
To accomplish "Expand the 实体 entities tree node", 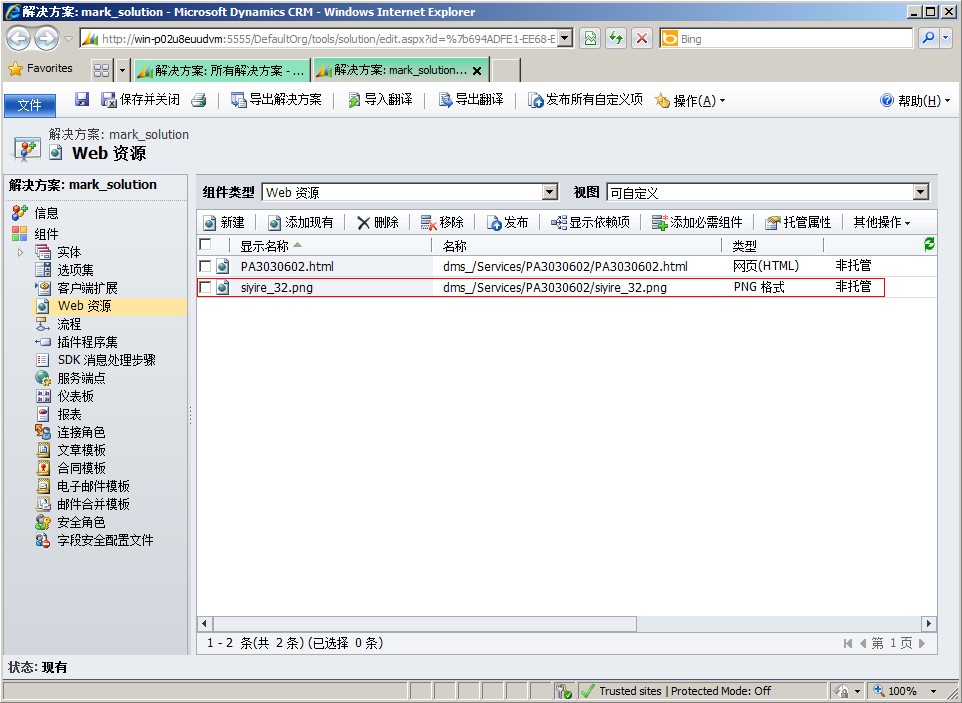I will [x=20, y=252].
